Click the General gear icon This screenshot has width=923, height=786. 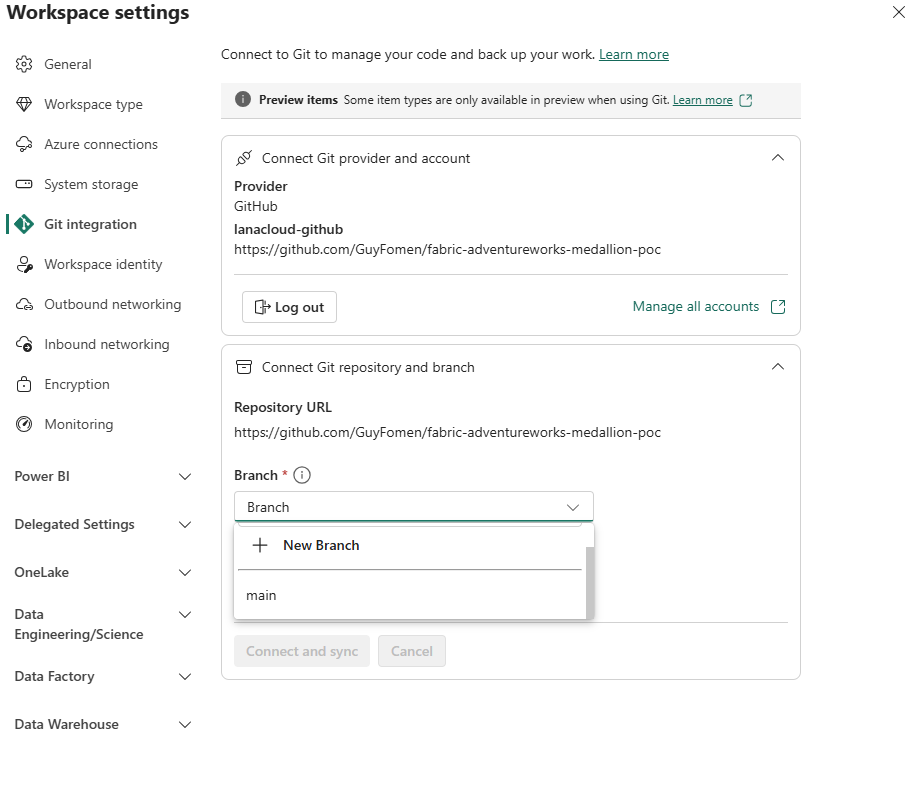click(24, 64)
